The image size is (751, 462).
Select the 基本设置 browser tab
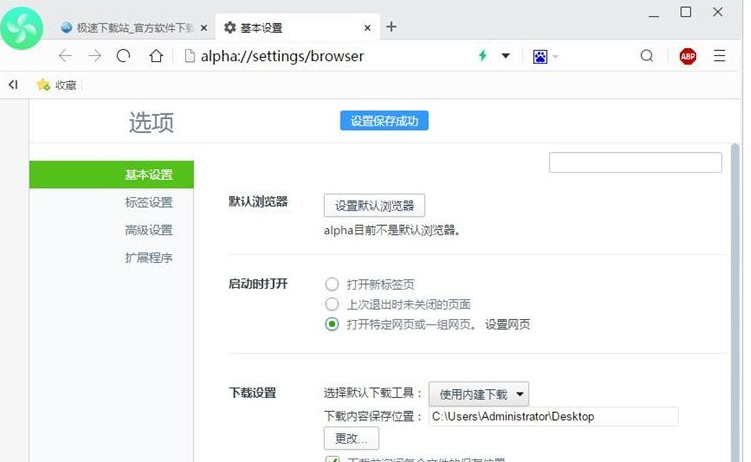(298, 27)
